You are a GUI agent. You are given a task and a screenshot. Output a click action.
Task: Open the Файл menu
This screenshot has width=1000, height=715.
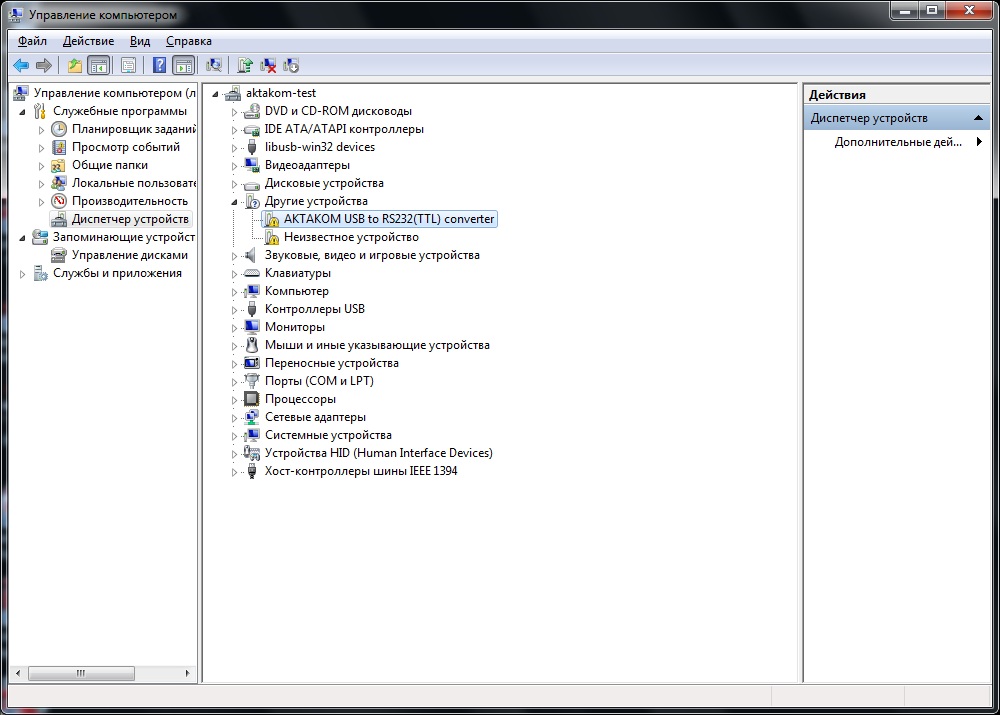pos(32,41)
